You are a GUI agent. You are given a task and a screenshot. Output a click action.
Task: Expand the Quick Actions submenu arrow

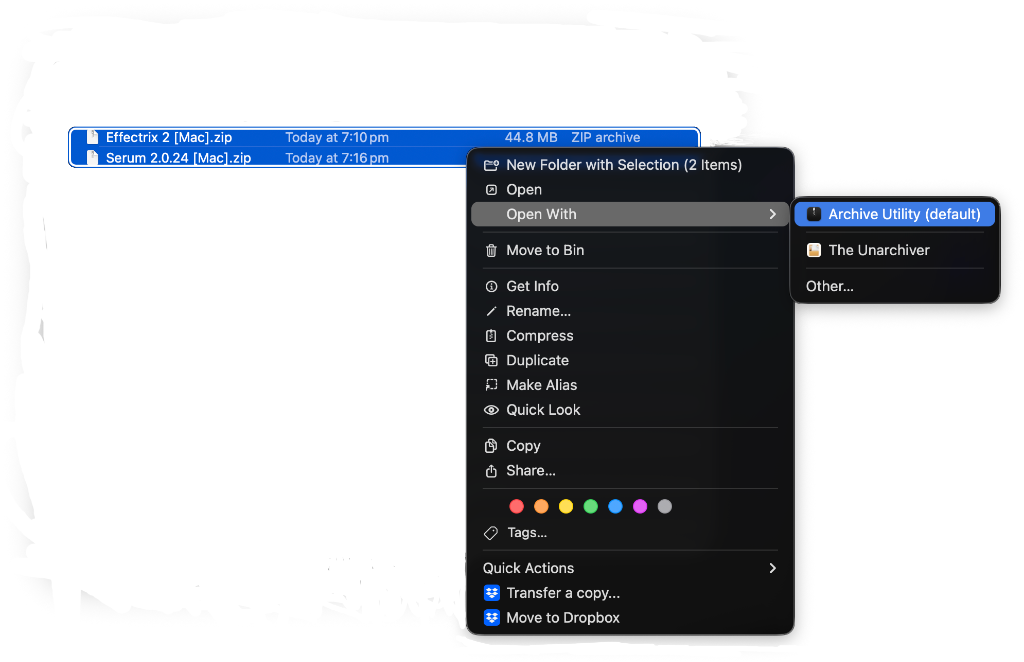click(773, 568)
